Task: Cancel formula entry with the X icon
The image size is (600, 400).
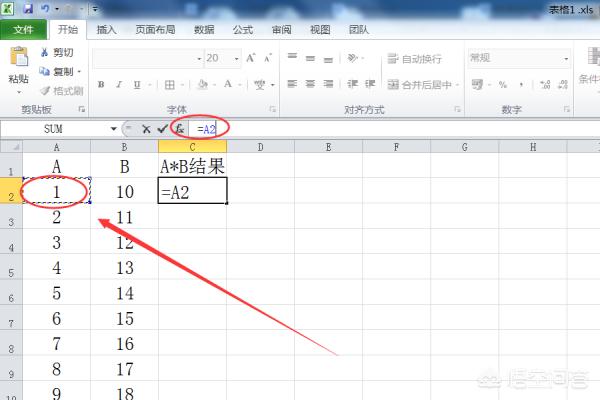Action: click(x=146, y=129)
